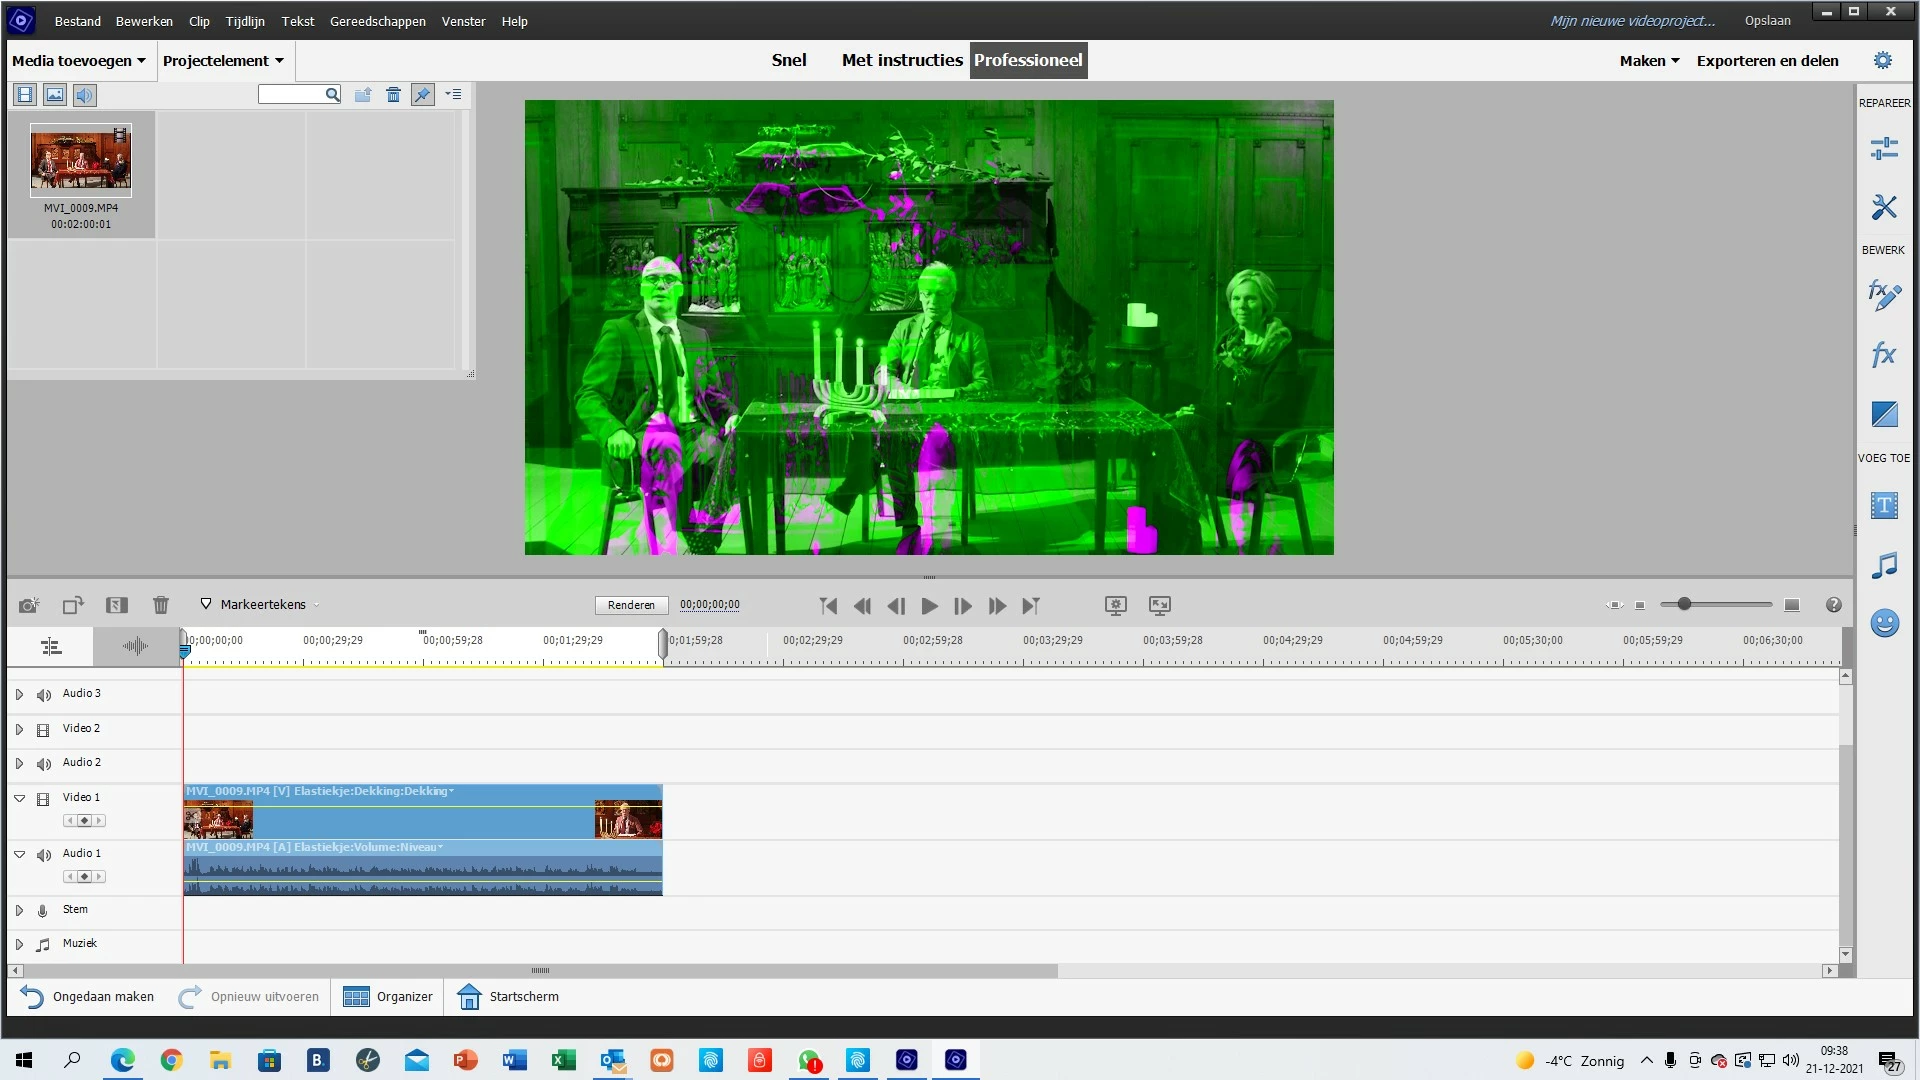This screenshot has height=1080, width=1920.
Task: Open the Tijdlijn menu
Action: coord(245,21)
